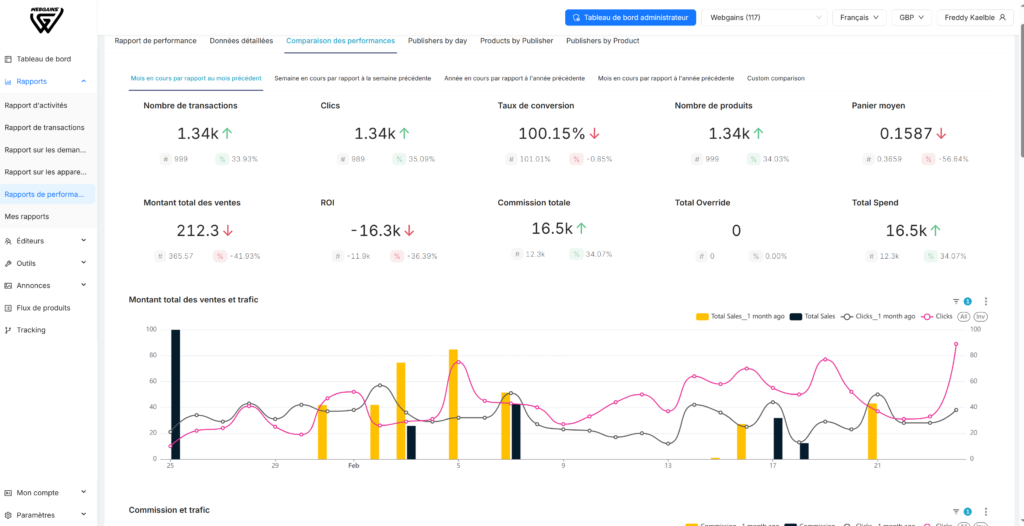Click the Tracking branch icon in sidebar
Viewport: 1024px width, 526px height.
pos(8,330)
